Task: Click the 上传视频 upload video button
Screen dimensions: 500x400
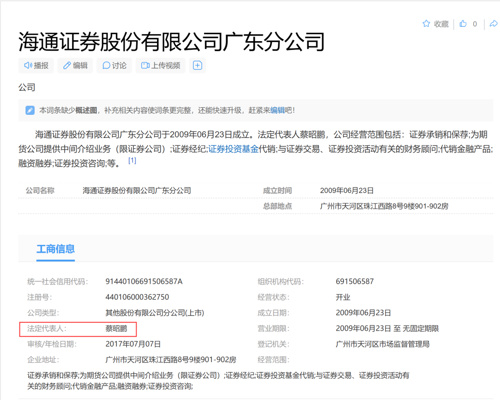Action: [x=160, y=65]
